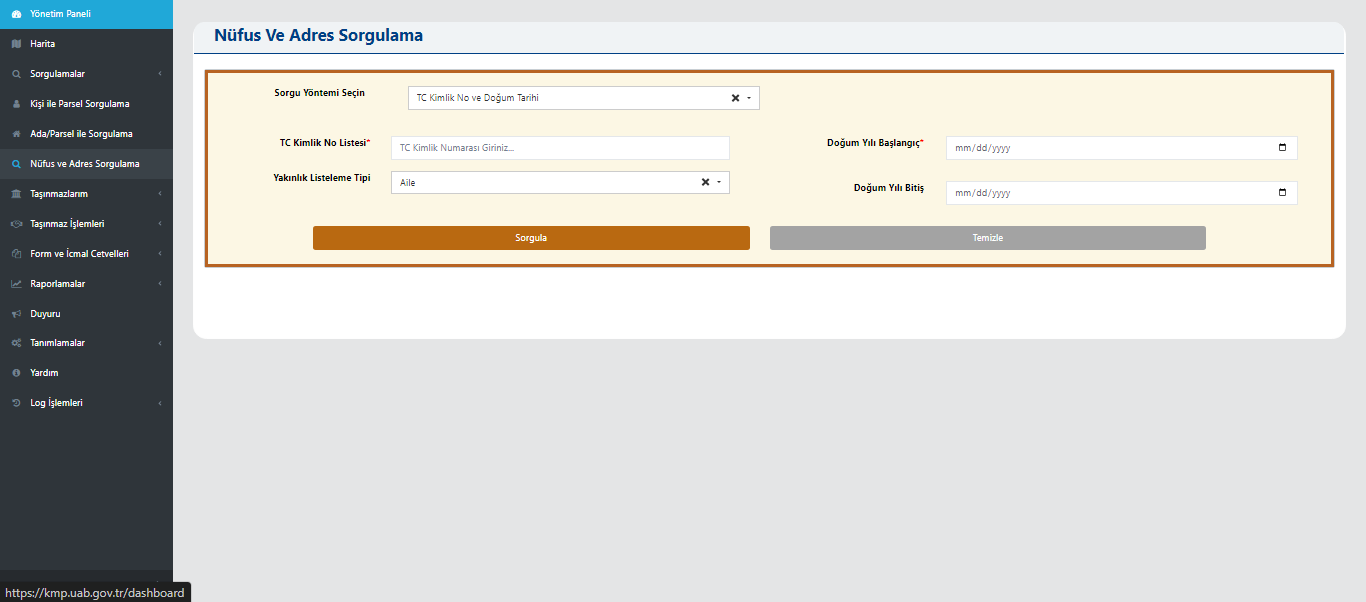Screen dimensions: 1366x602
Task: Open Kişi ile Parsel Sorgulama page
Action: pos(80,104)
